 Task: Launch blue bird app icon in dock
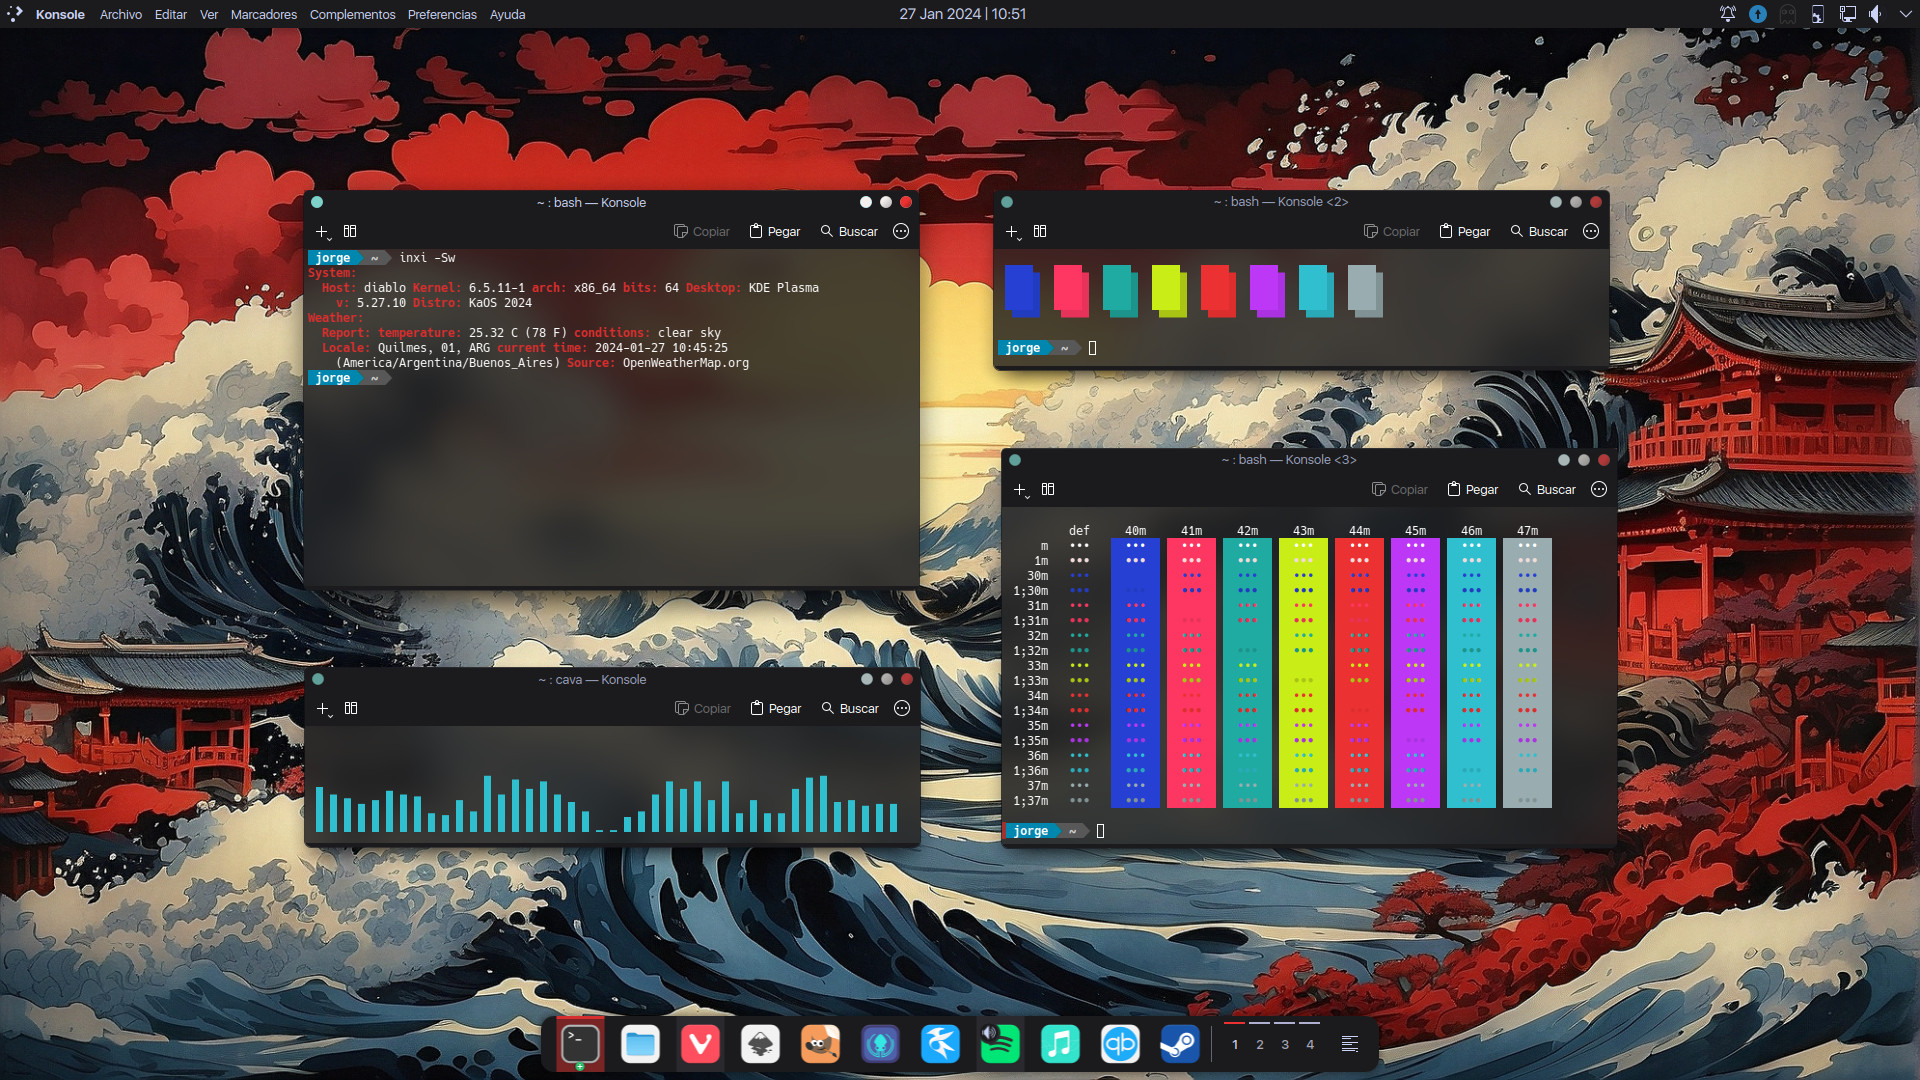940,1044
